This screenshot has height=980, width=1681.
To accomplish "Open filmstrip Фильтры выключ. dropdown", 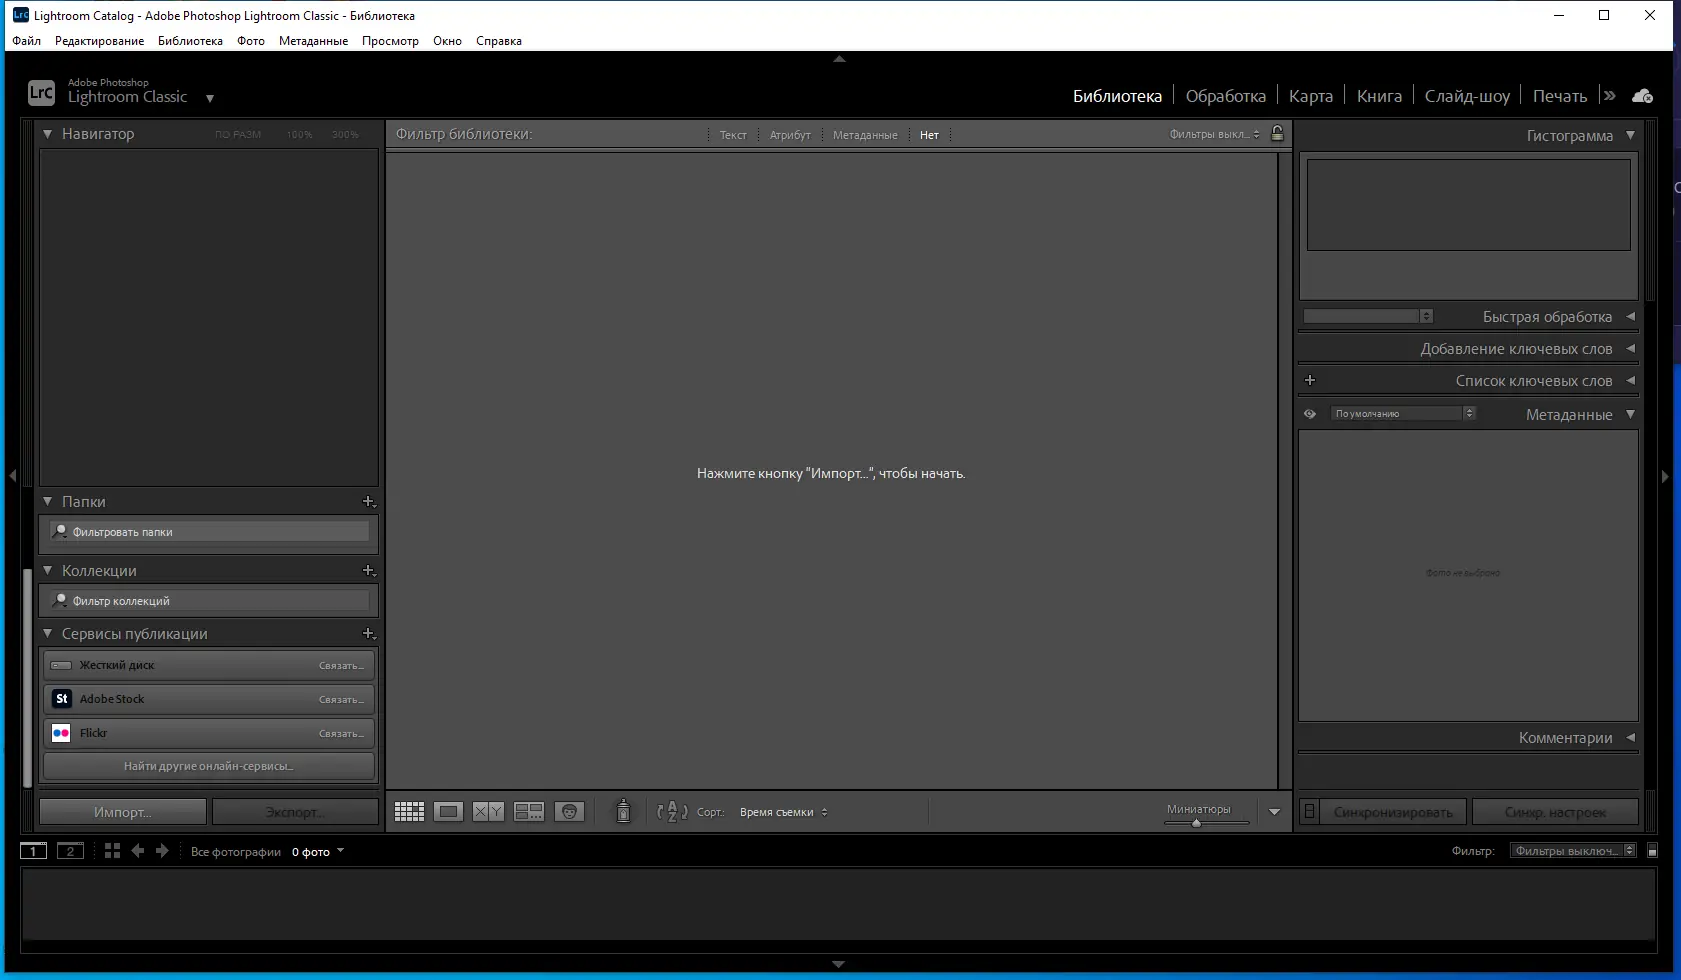I will click(1573, 851).
